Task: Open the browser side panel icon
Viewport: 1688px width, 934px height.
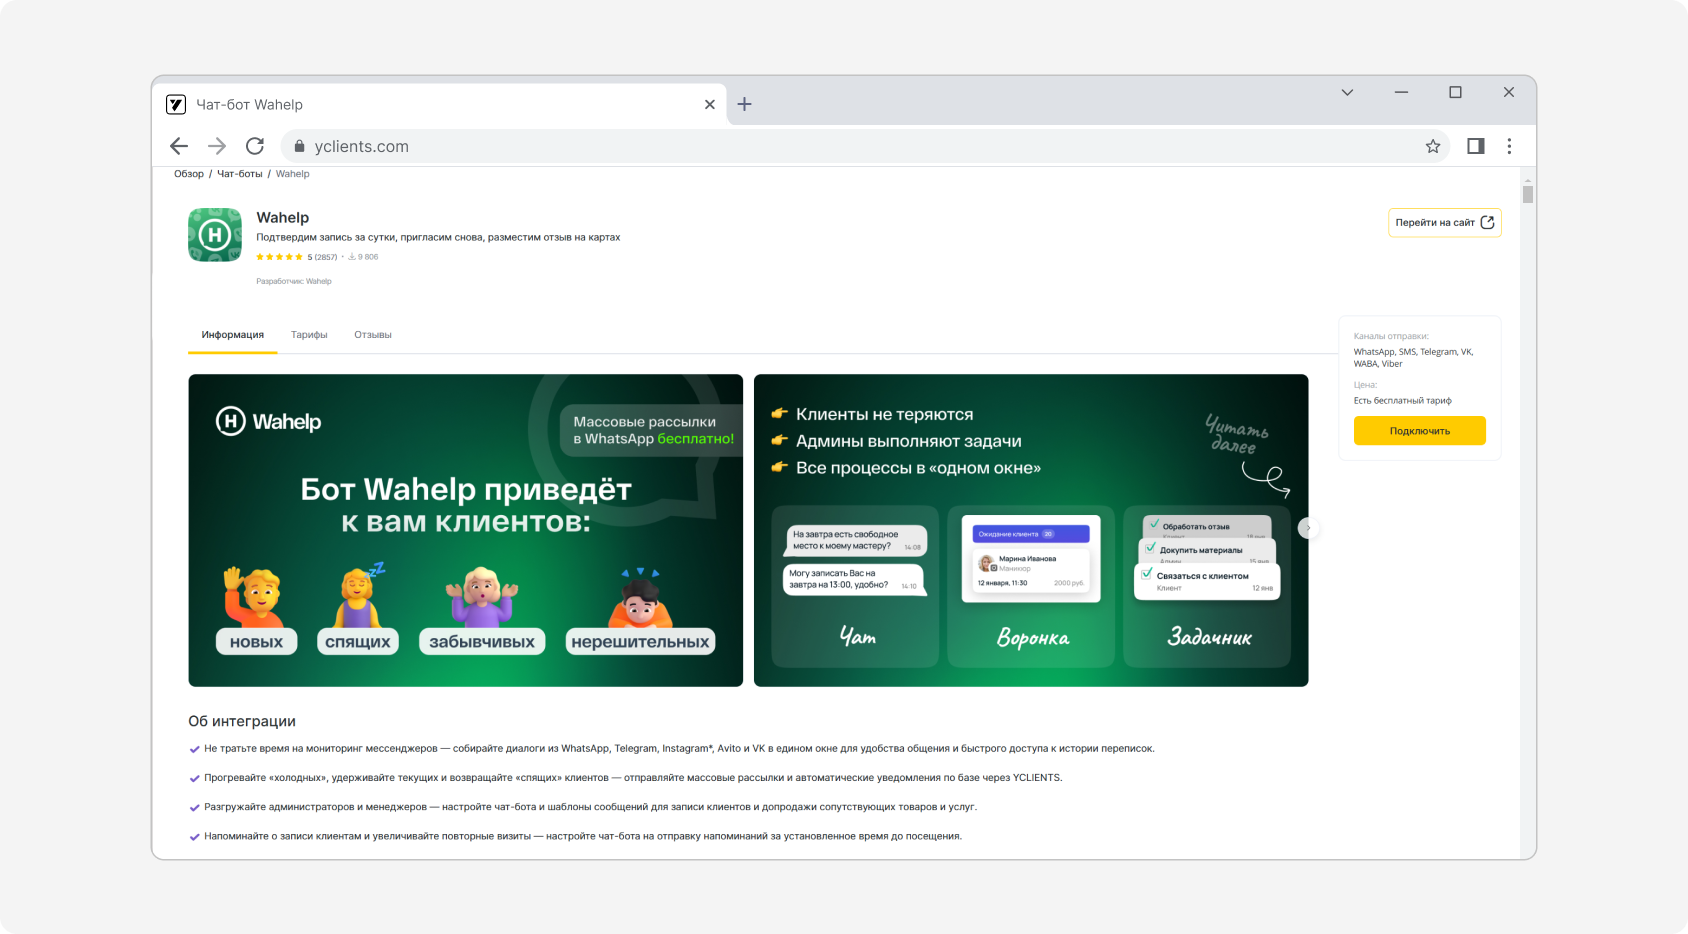Action: point(1475,146)
